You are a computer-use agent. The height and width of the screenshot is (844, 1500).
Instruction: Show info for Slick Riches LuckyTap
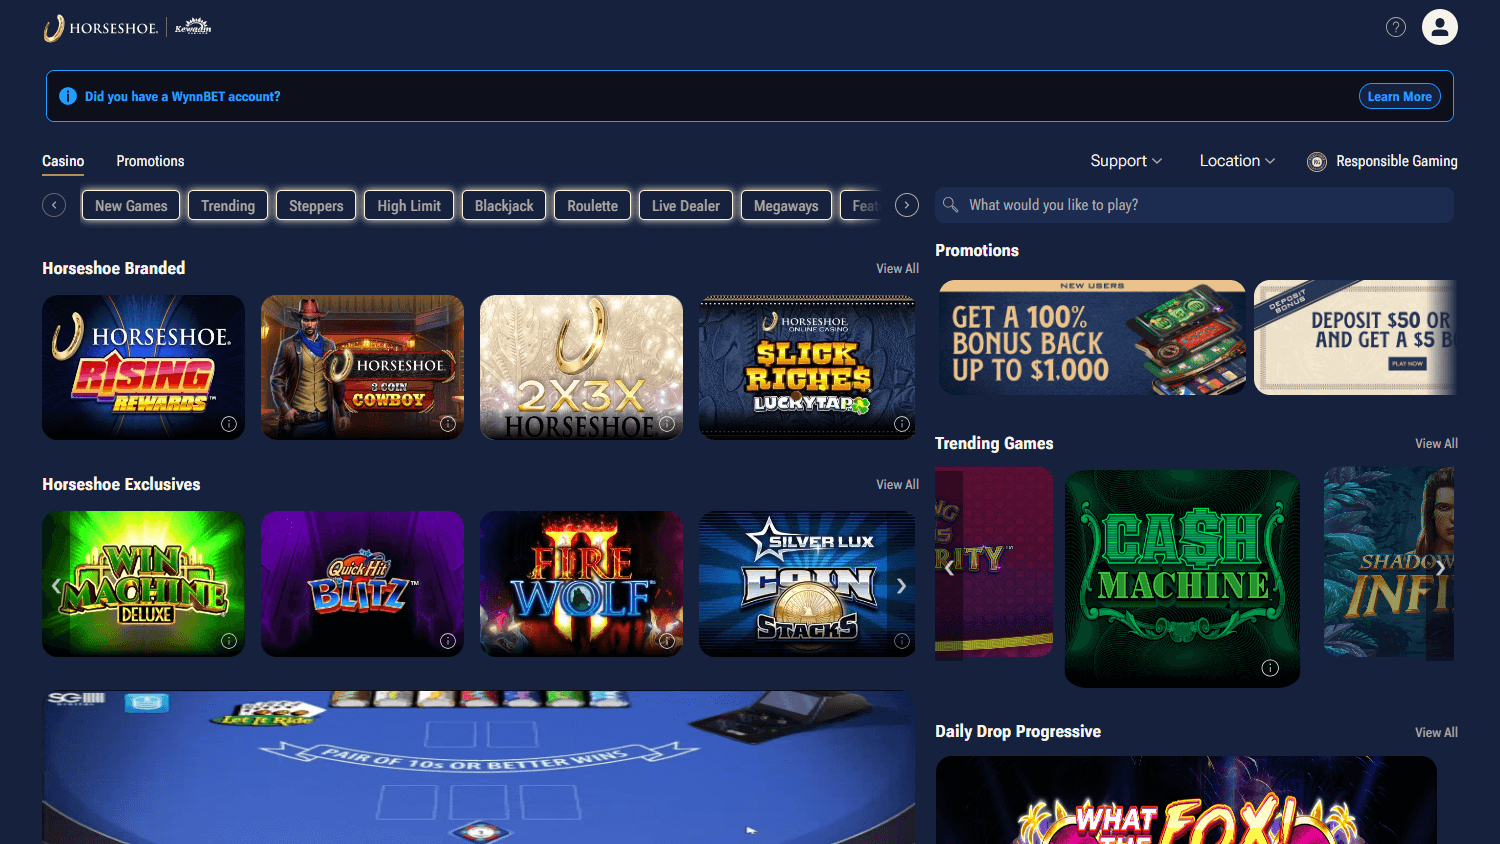point(902,424)
